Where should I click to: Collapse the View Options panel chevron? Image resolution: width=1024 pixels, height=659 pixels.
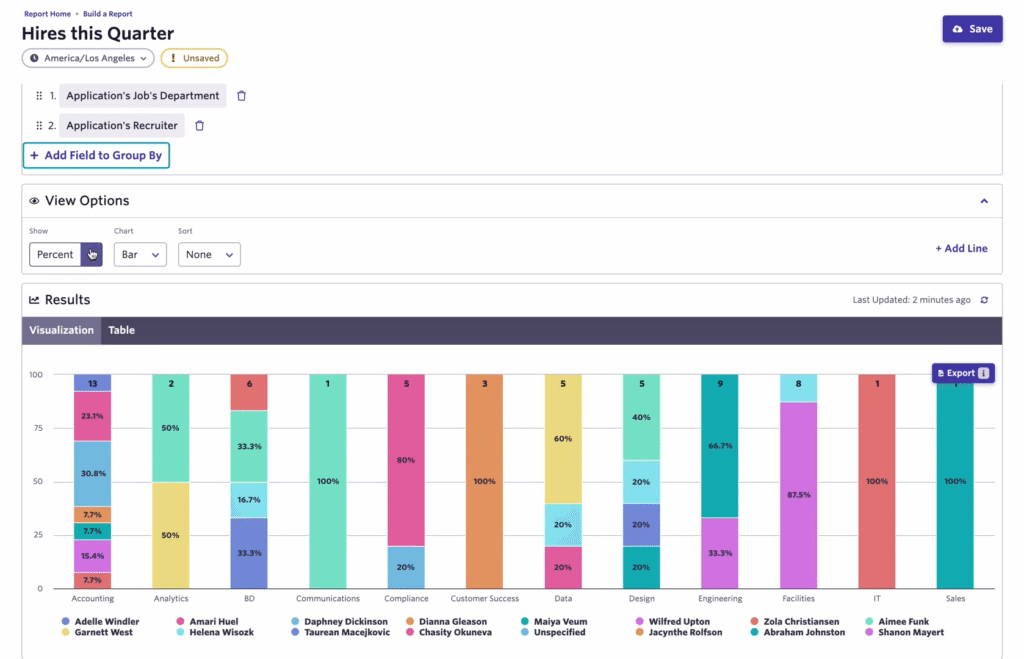pyautogui.click(x=984, y=201)
